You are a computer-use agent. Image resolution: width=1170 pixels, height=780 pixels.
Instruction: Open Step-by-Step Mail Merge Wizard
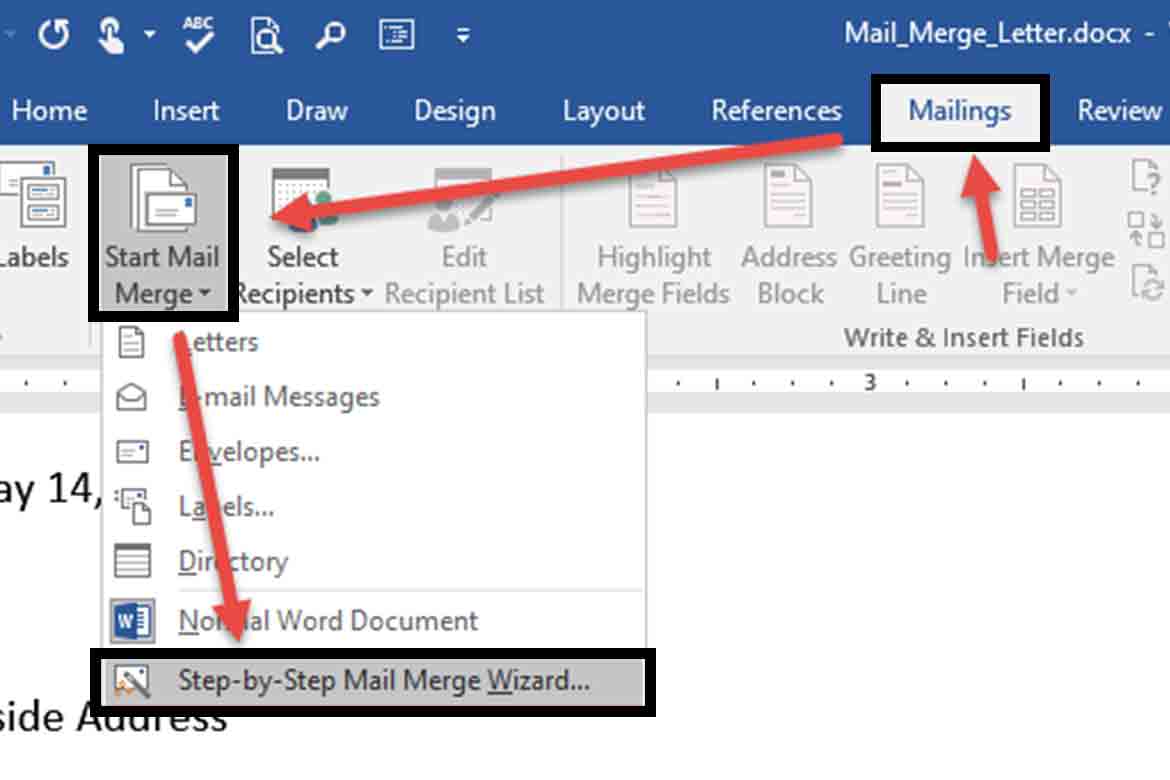373,681
